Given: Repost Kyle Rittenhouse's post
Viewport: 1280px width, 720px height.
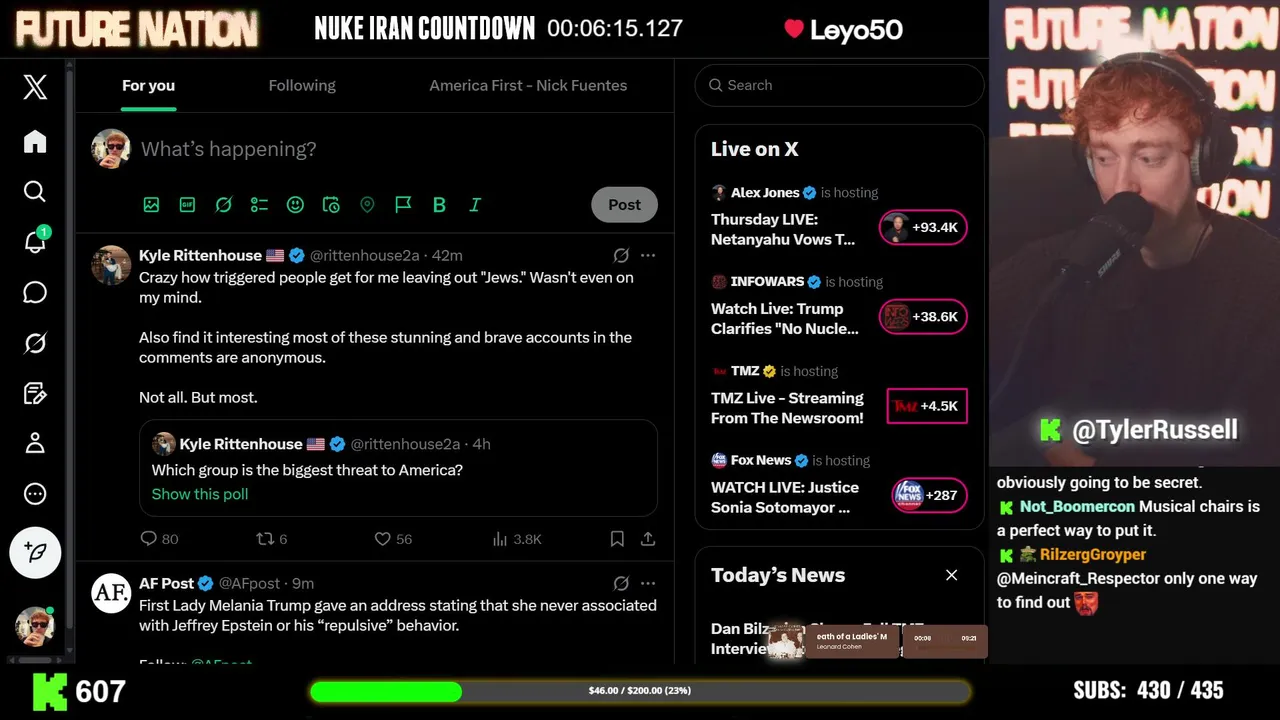Looking at the screenshot, I should pyautogui.click(x=271, y=539).
